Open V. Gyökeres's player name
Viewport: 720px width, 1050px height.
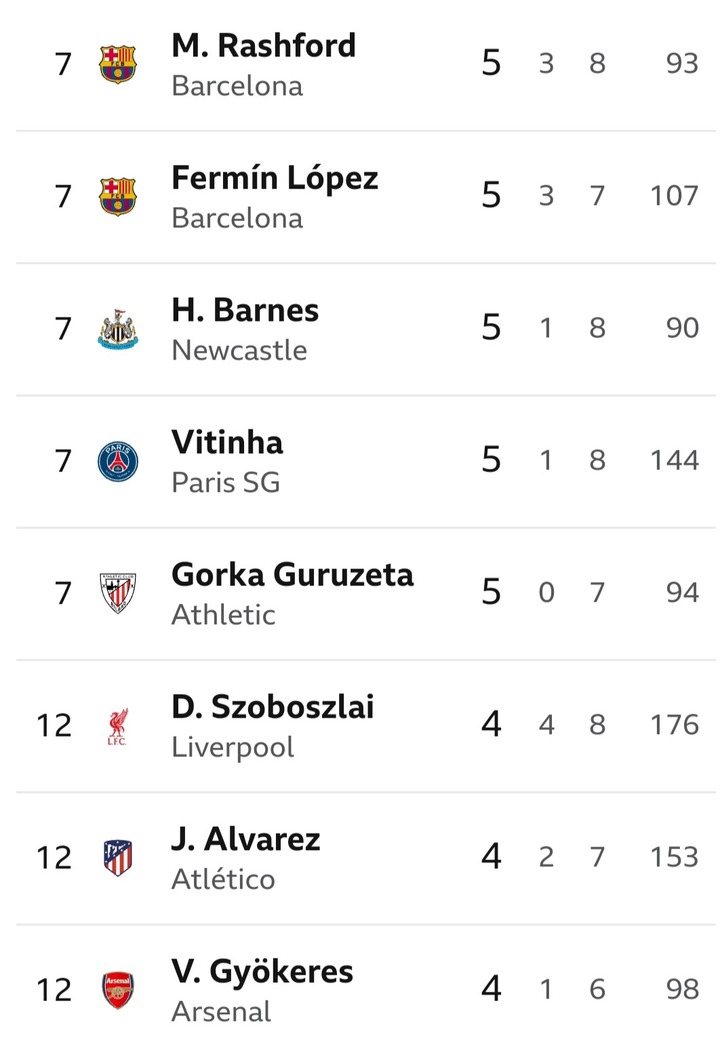click(262, 972)
